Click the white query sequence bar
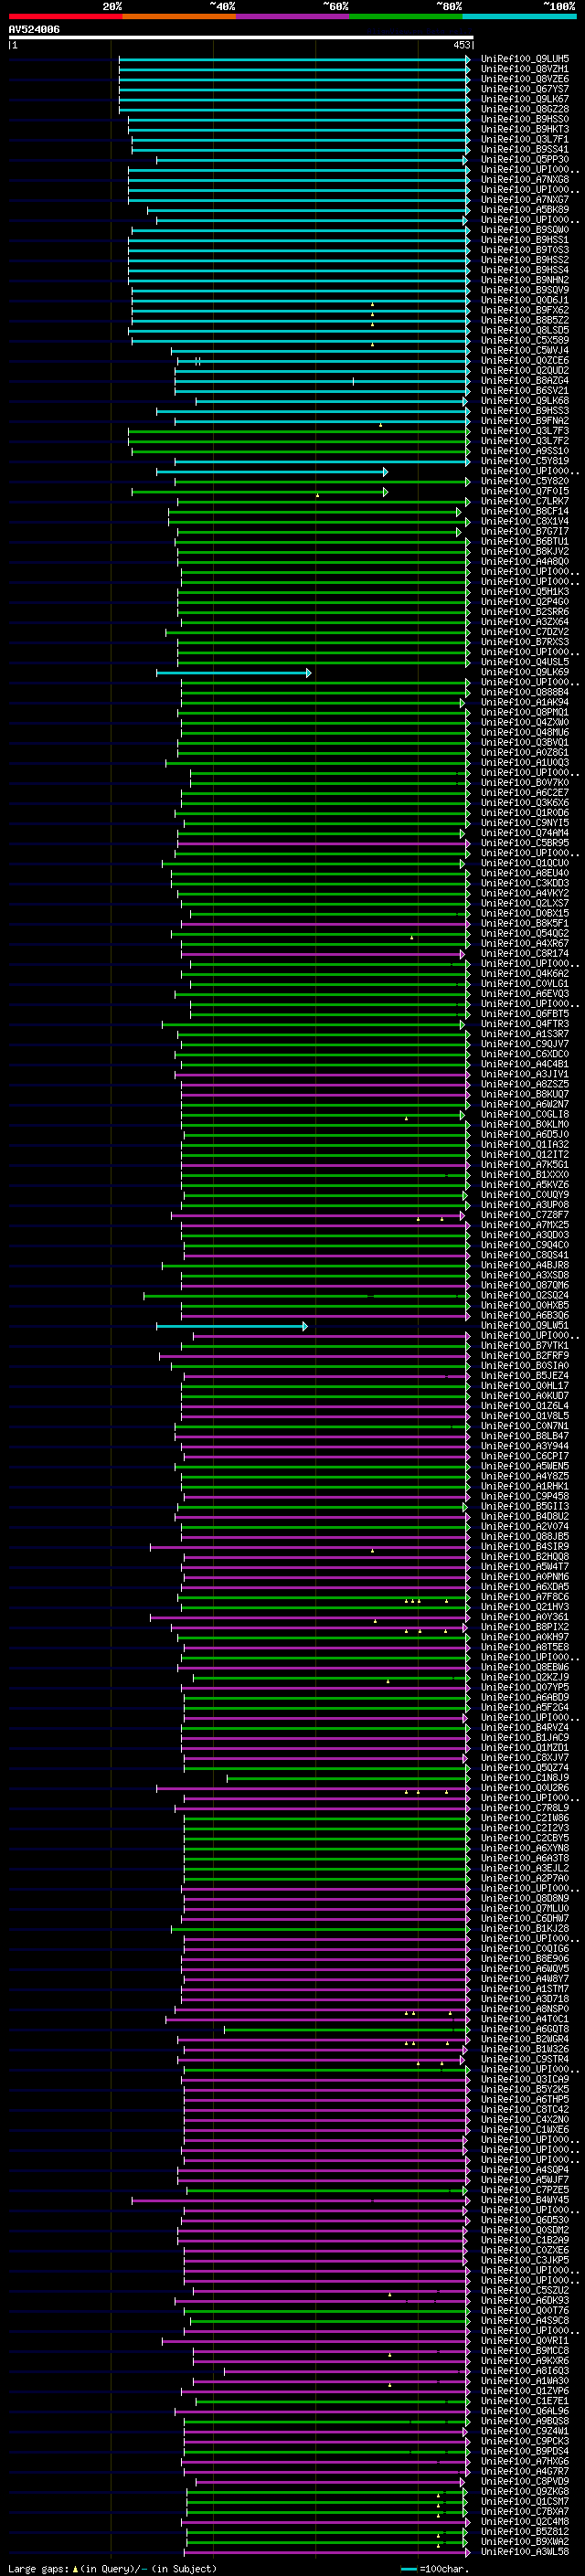585x2576 pixels. point(241,38)
